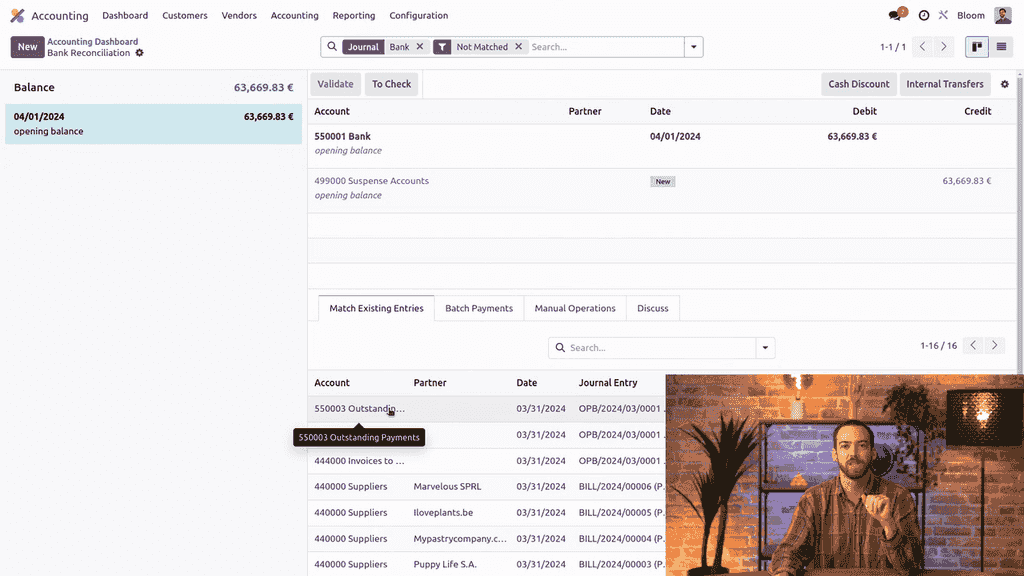Viewport: 1024px width, 576px height.
Task: Go to next record with top pager arrow
Action: 943,47
